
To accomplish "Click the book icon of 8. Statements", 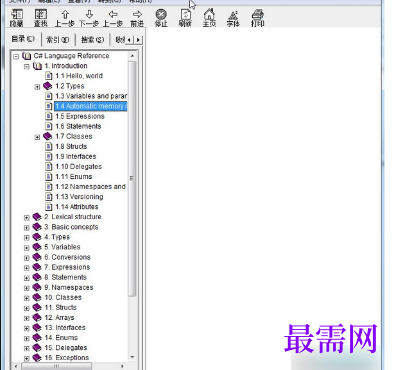I will click(x=37, y=277).
